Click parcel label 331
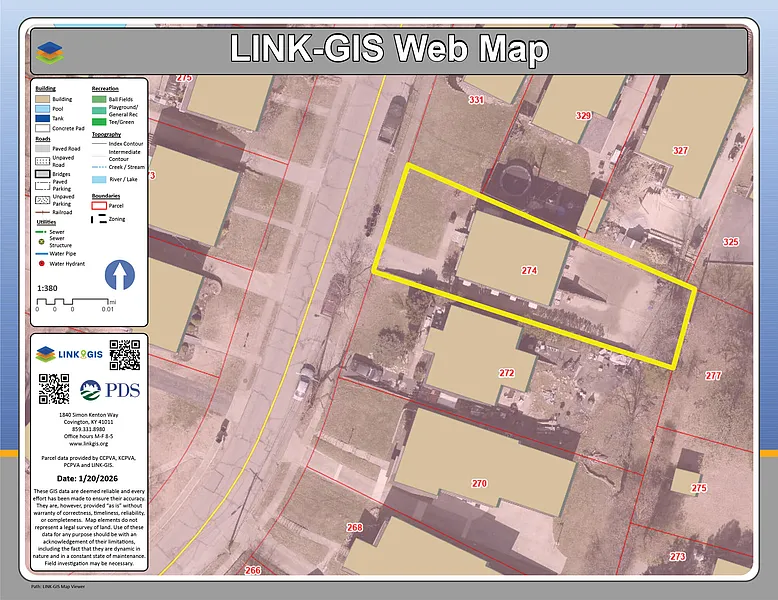Image resolution: width=778 pixels, height=600 pixels. (x=476, y=100)
